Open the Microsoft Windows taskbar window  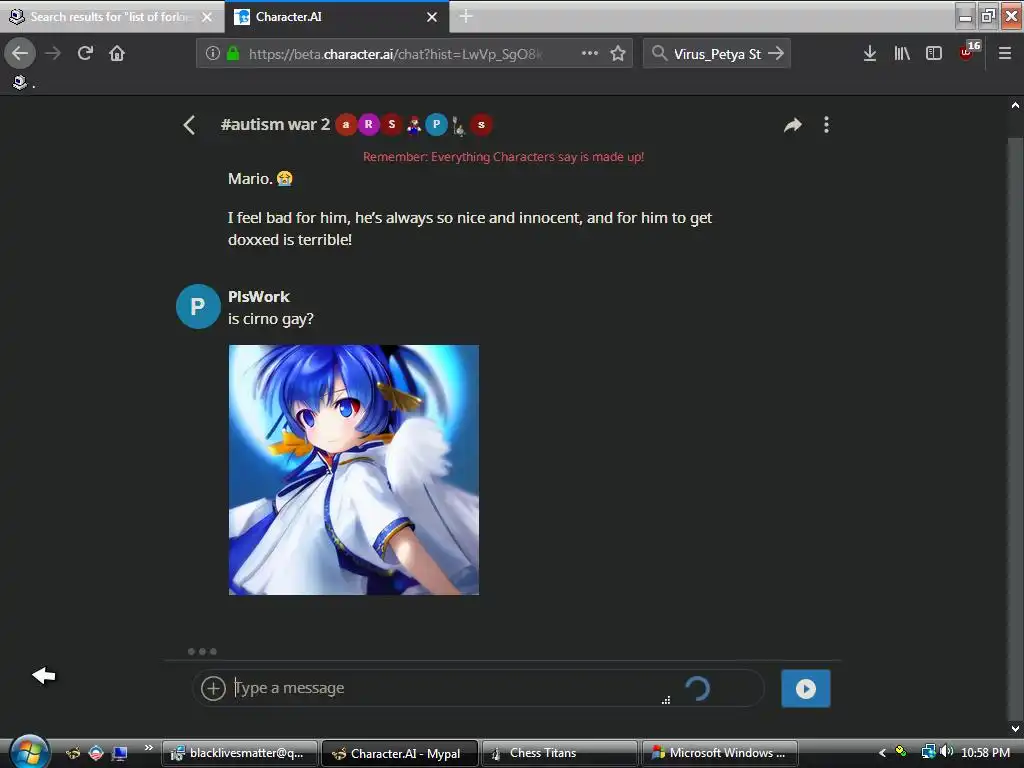720,753
